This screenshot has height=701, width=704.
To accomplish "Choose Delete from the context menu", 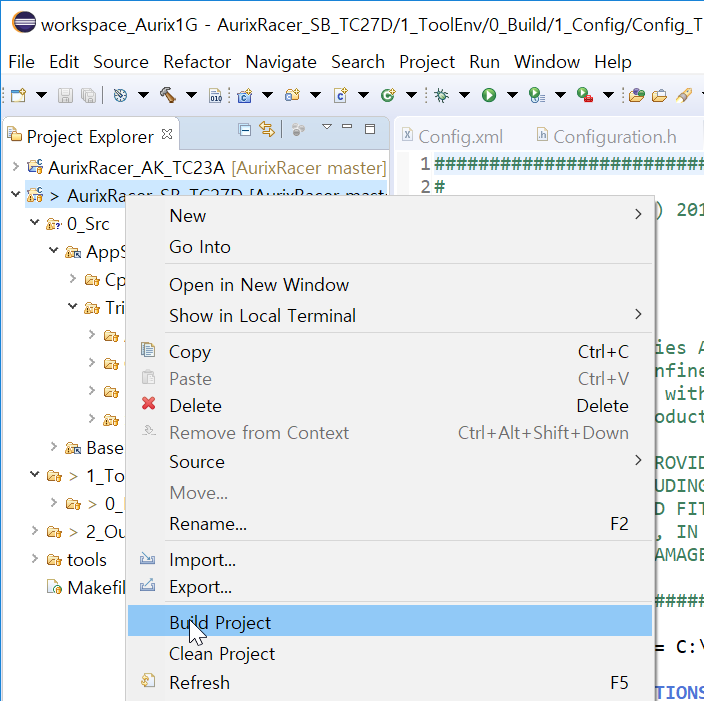I will 390,406.
